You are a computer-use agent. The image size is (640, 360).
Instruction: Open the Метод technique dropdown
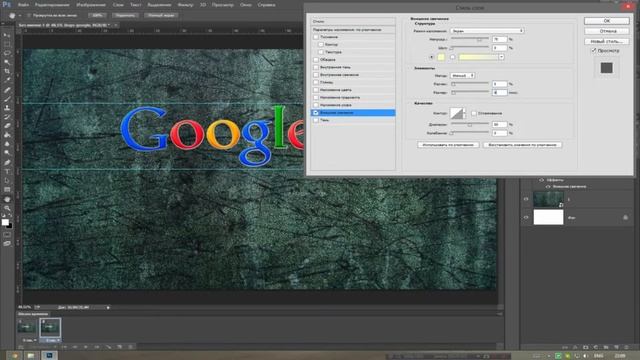coord(462,76)
